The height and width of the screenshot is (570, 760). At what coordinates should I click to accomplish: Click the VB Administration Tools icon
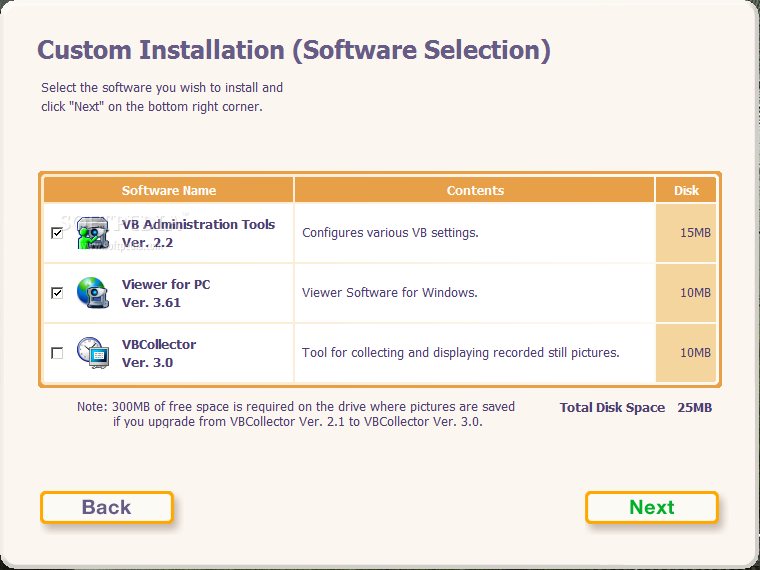93,233
